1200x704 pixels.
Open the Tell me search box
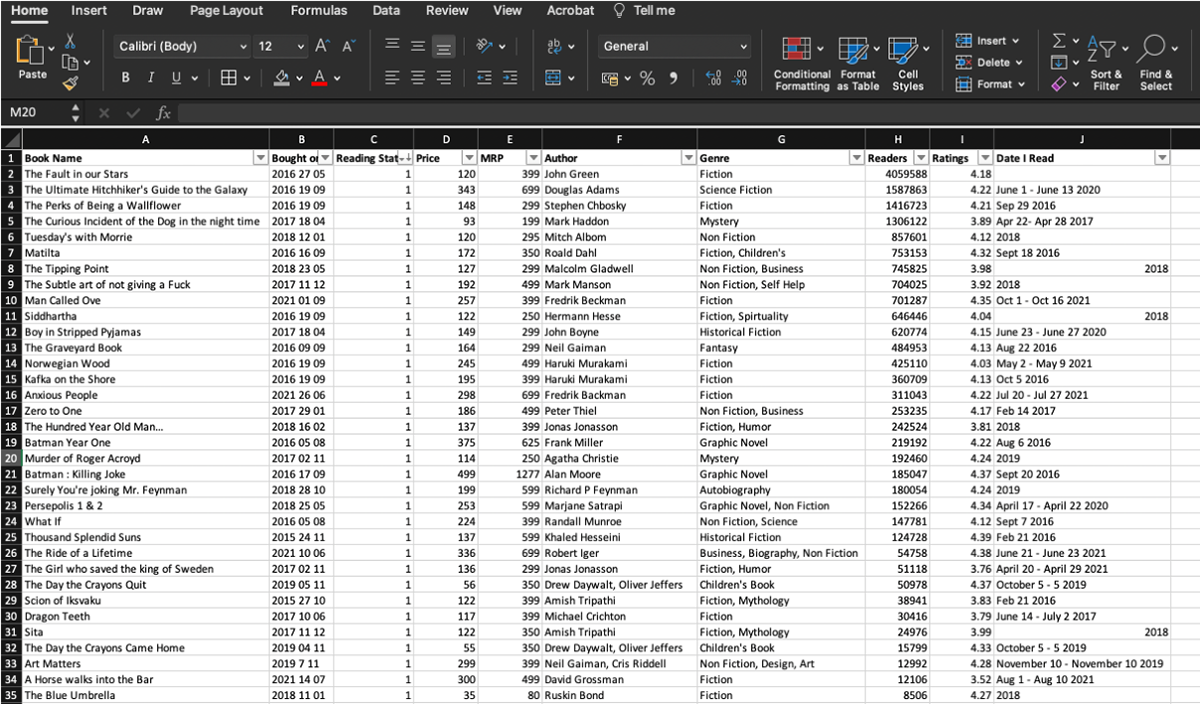click(x=645, y=10)
